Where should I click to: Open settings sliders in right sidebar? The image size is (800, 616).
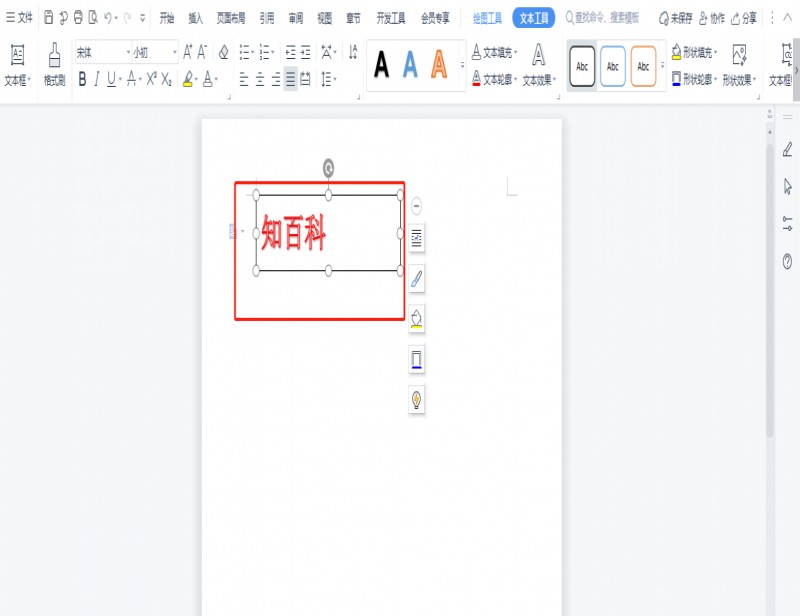(x=787, y=224)
